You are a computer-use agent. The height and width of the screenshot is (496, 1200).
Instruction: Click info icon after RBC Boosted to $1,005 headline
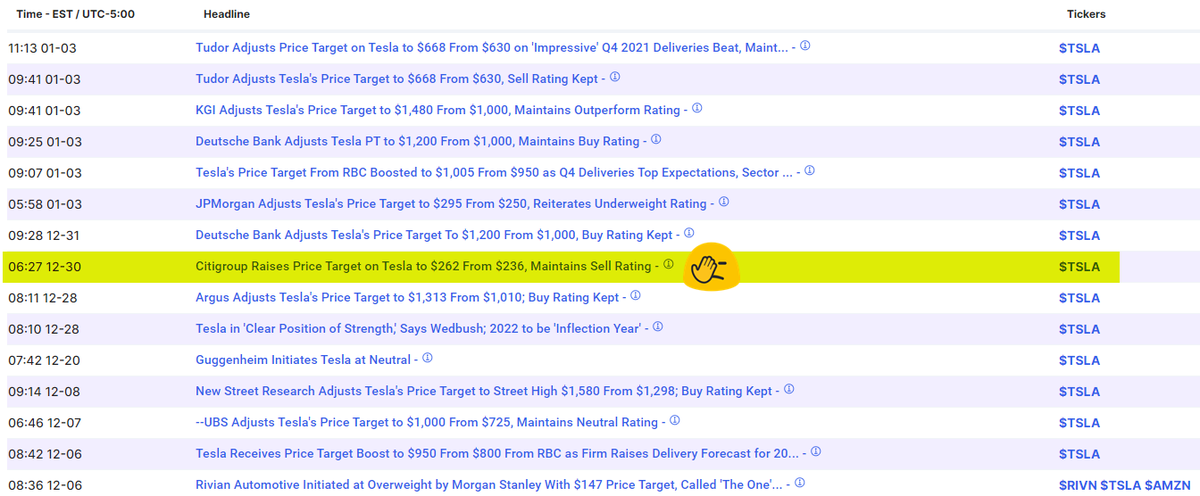(809, 170)
